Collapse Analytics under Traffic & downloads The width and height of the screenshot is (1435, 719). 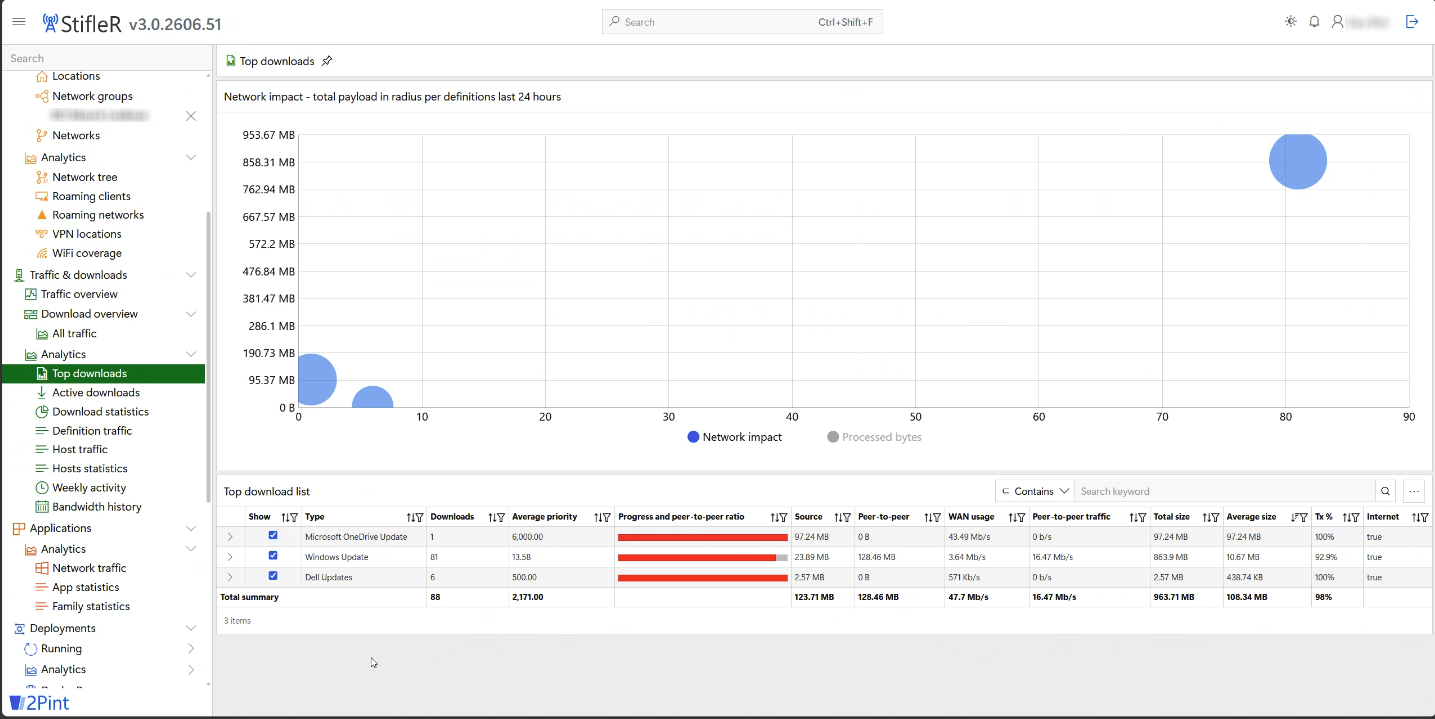[191, 354]
